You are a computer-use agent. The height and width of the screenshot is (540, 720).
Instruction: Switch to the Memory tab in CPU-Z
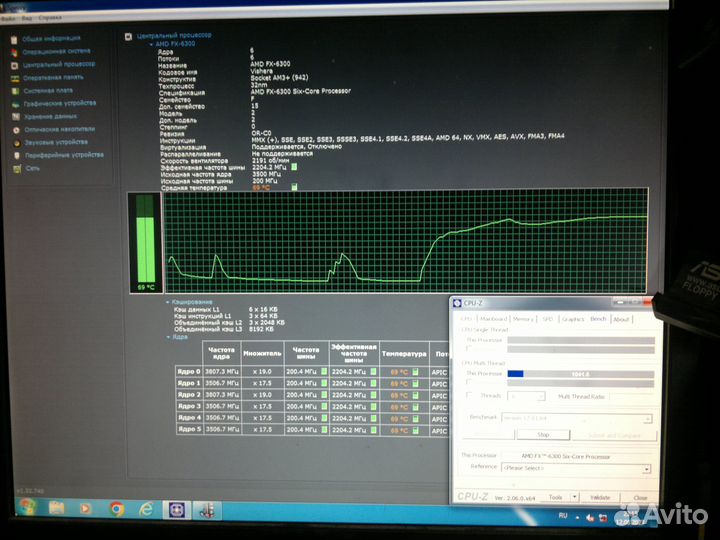(523, 319)
